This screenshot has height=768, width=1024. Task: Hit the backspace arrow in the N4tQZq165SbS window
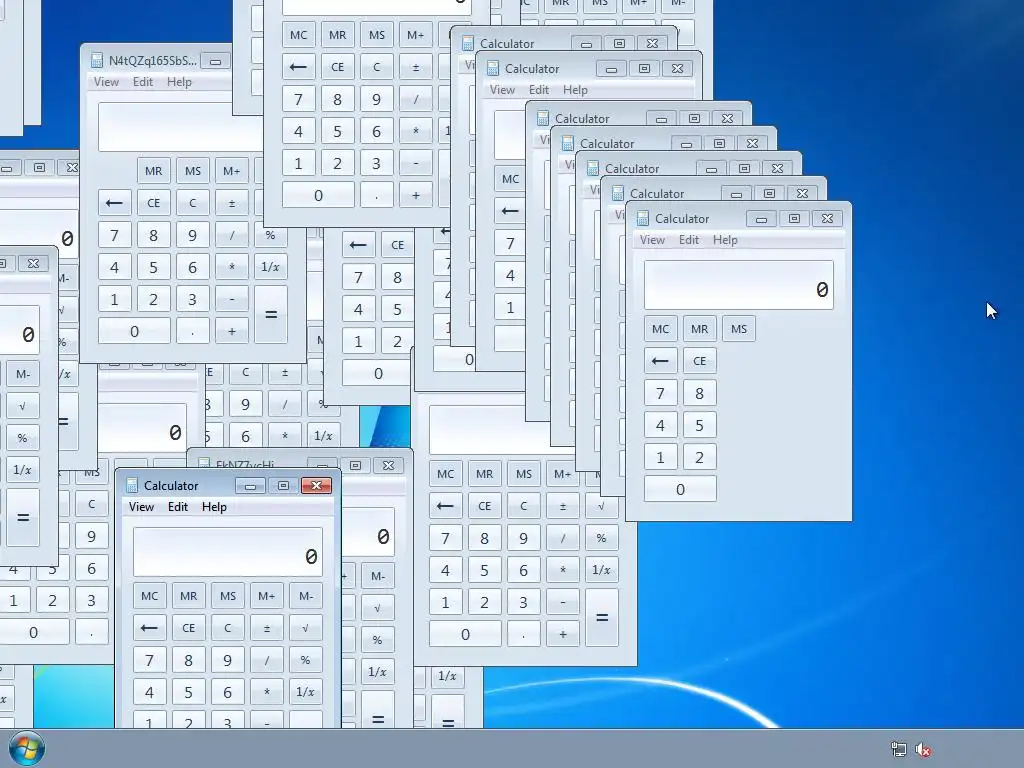(114, 203)
